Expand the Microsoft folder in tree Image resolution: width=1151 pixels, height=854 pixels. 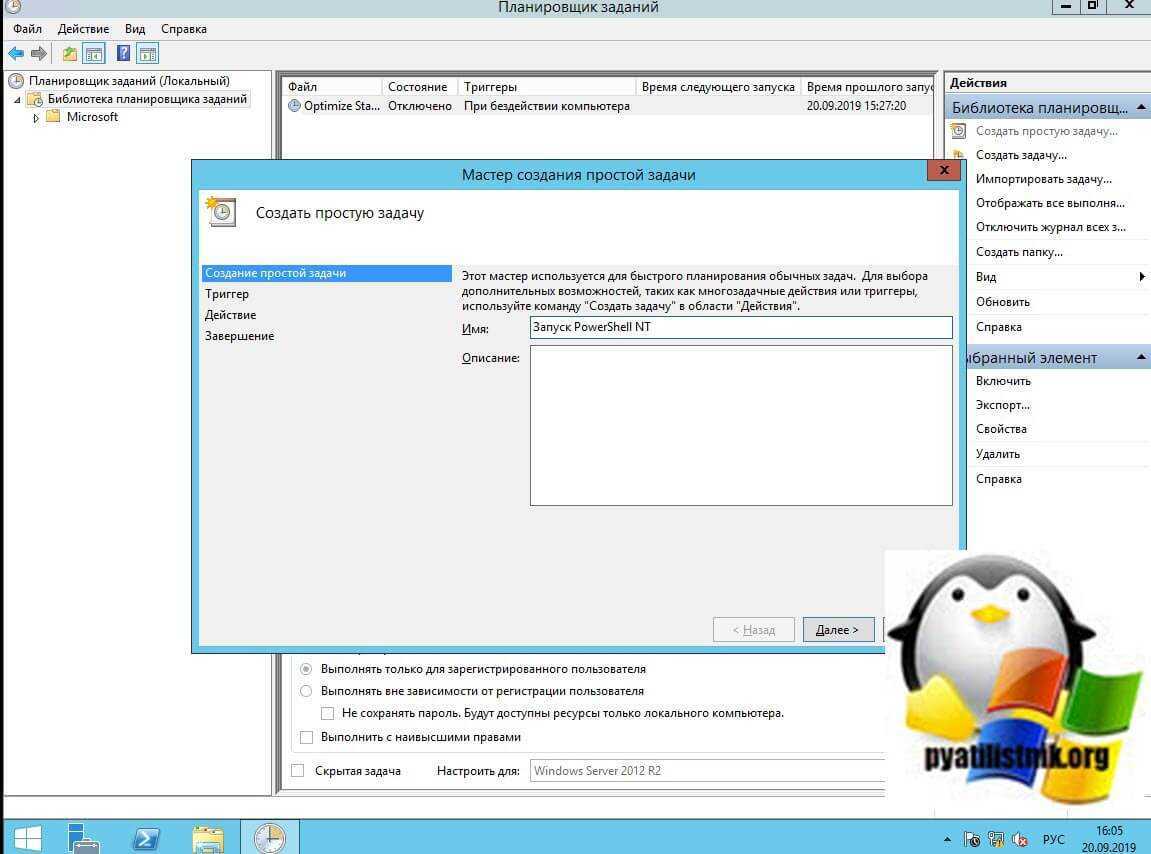(37, 118)
